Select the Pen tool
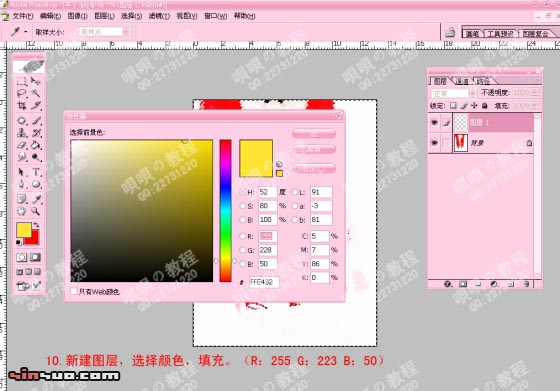 coord(22,184)
